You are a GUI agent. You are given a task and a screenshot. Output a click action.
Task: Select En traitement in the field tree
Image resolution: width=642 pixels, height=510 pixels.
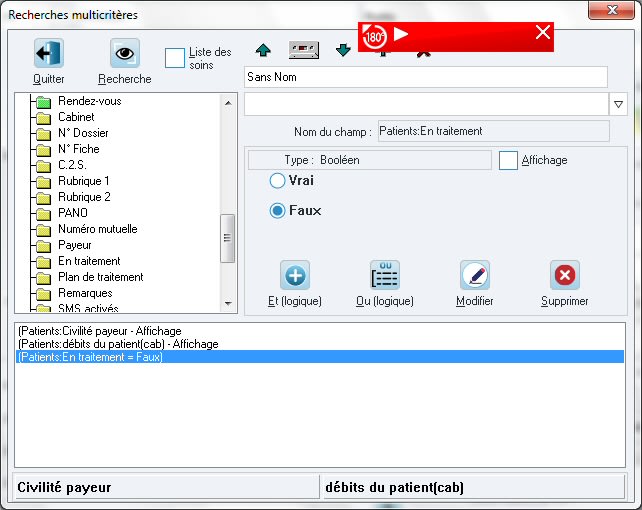(89, 261)
